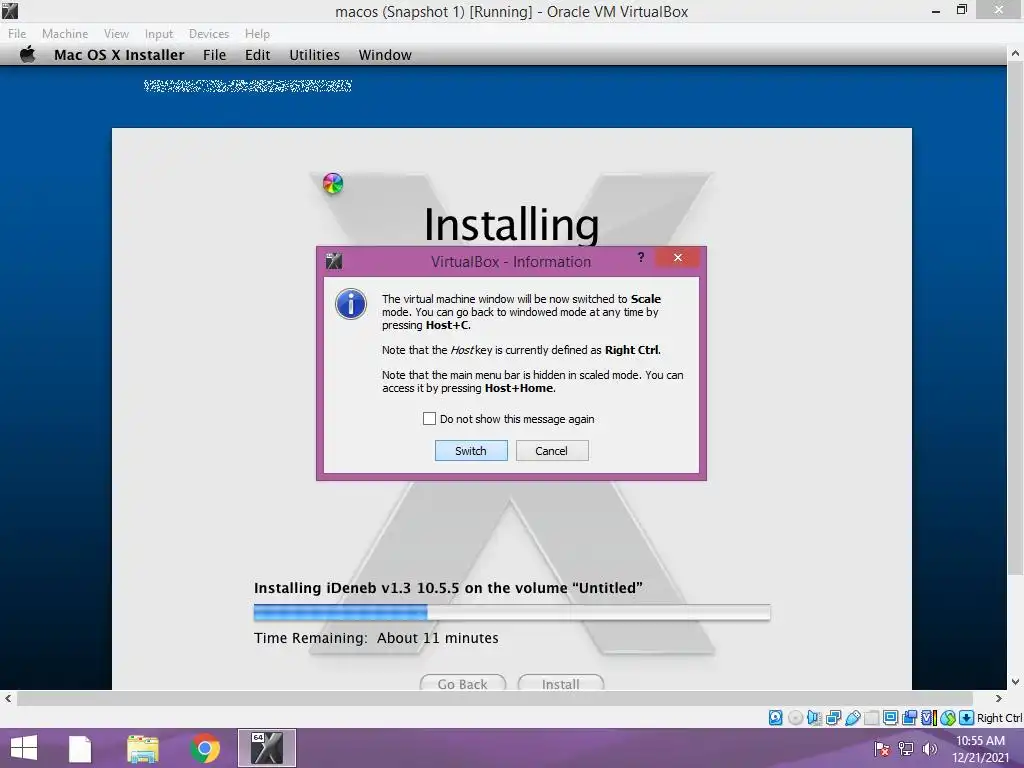Open the 'Mac OS X Installer' menu

tap(119, 55)
